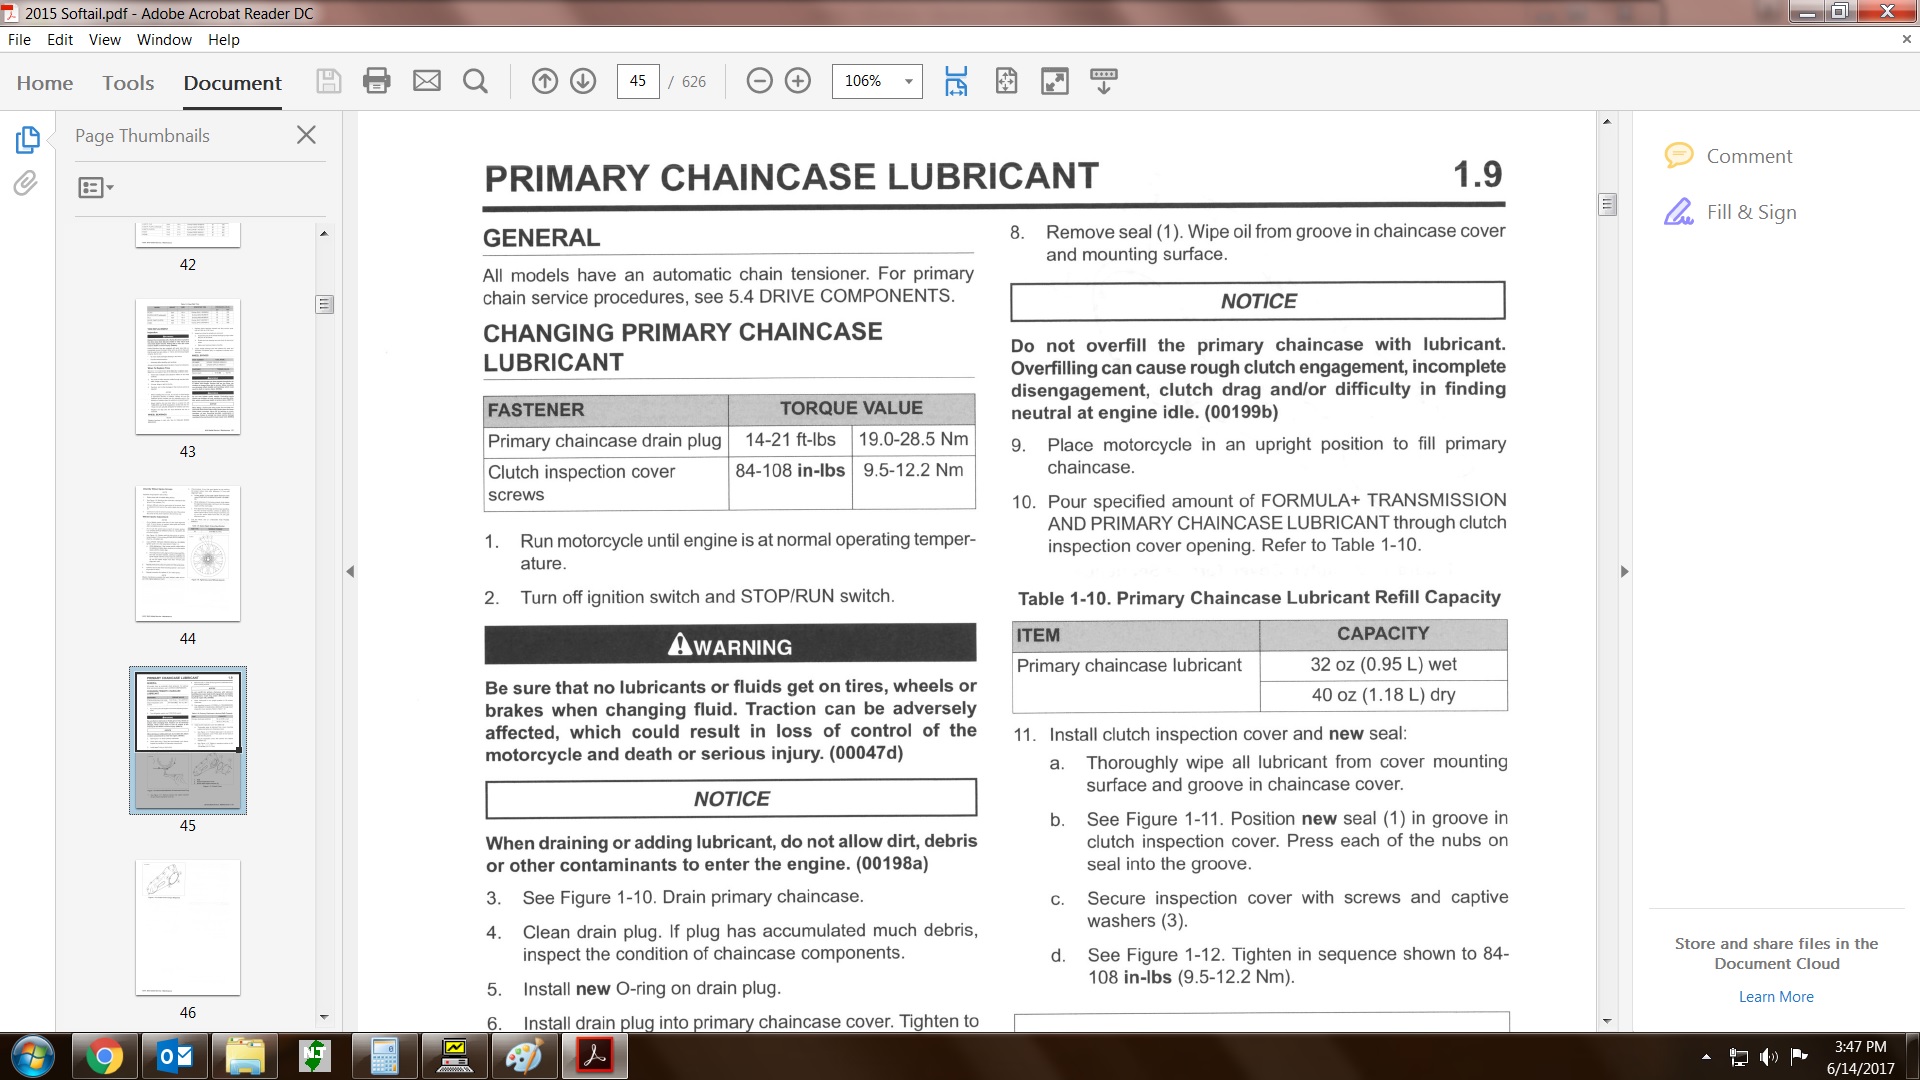
Task: Select page 44 thumbnail
Action: tap(188, 554)
